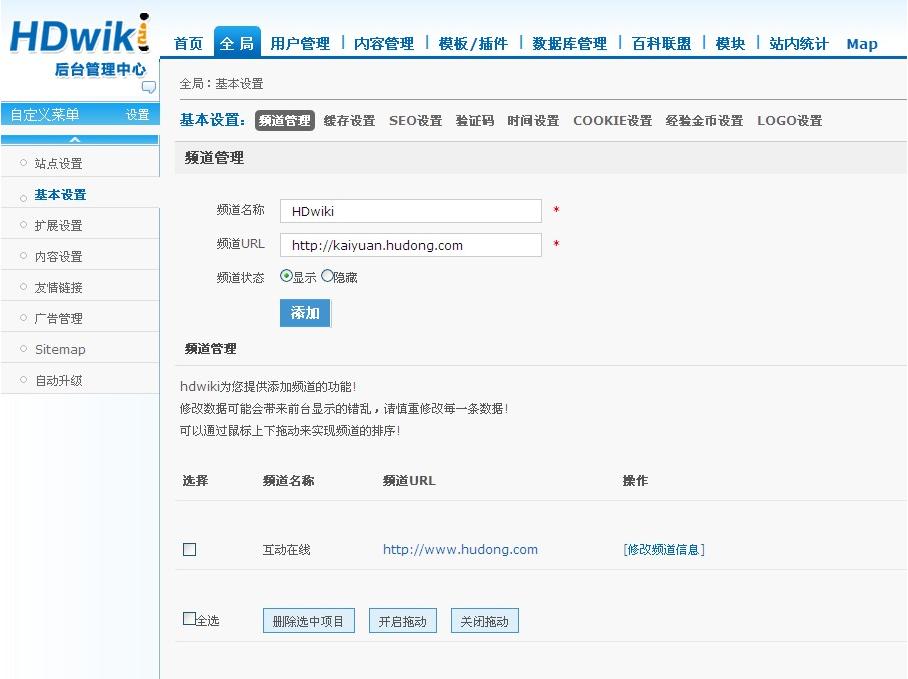
Task: Select 显示 radio button for channel status
Action: pyautogui.click(x=286, y=276)
